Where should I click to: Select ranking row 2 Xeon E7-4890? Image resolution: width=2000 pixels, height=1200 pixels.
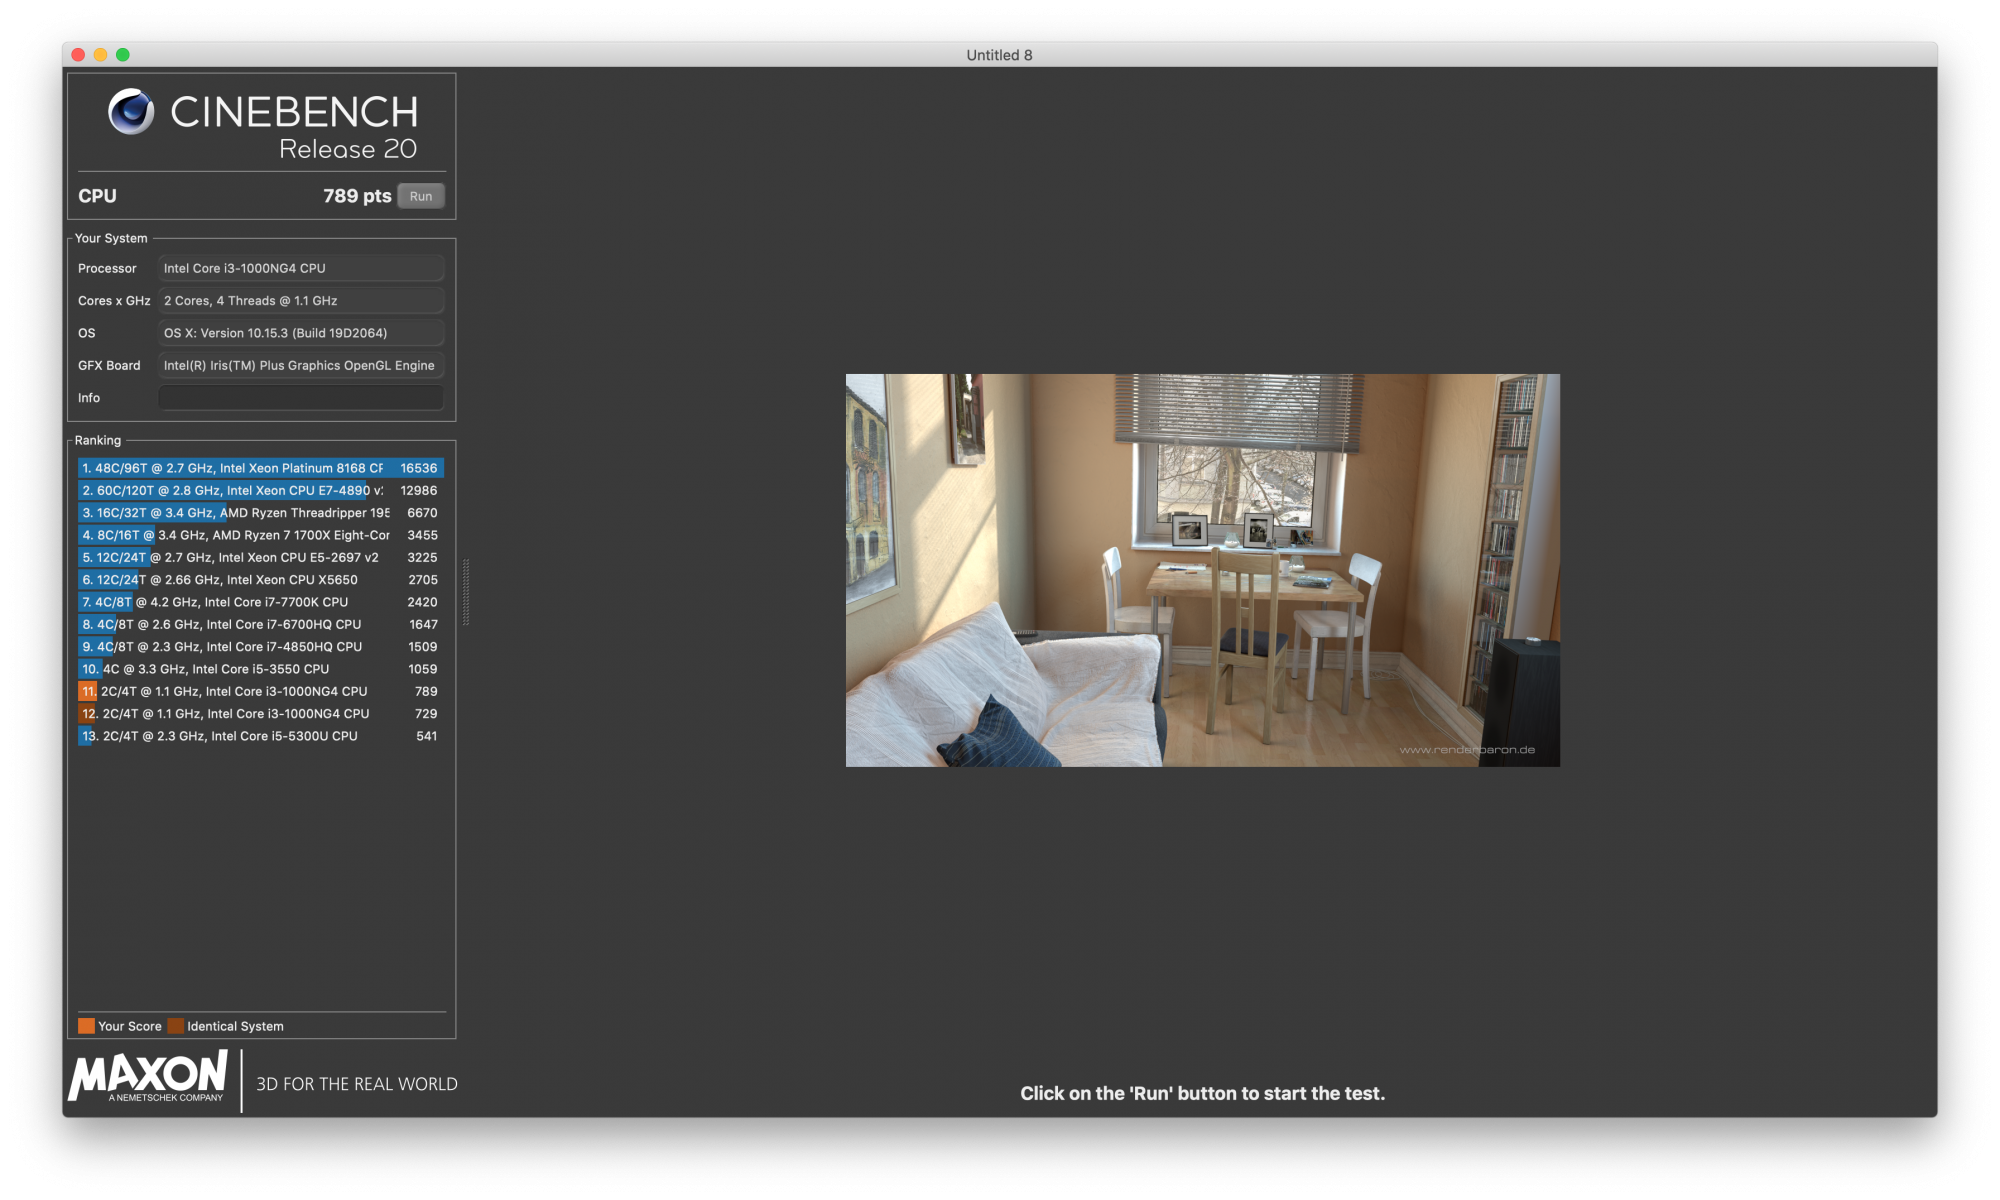point(261,490)
